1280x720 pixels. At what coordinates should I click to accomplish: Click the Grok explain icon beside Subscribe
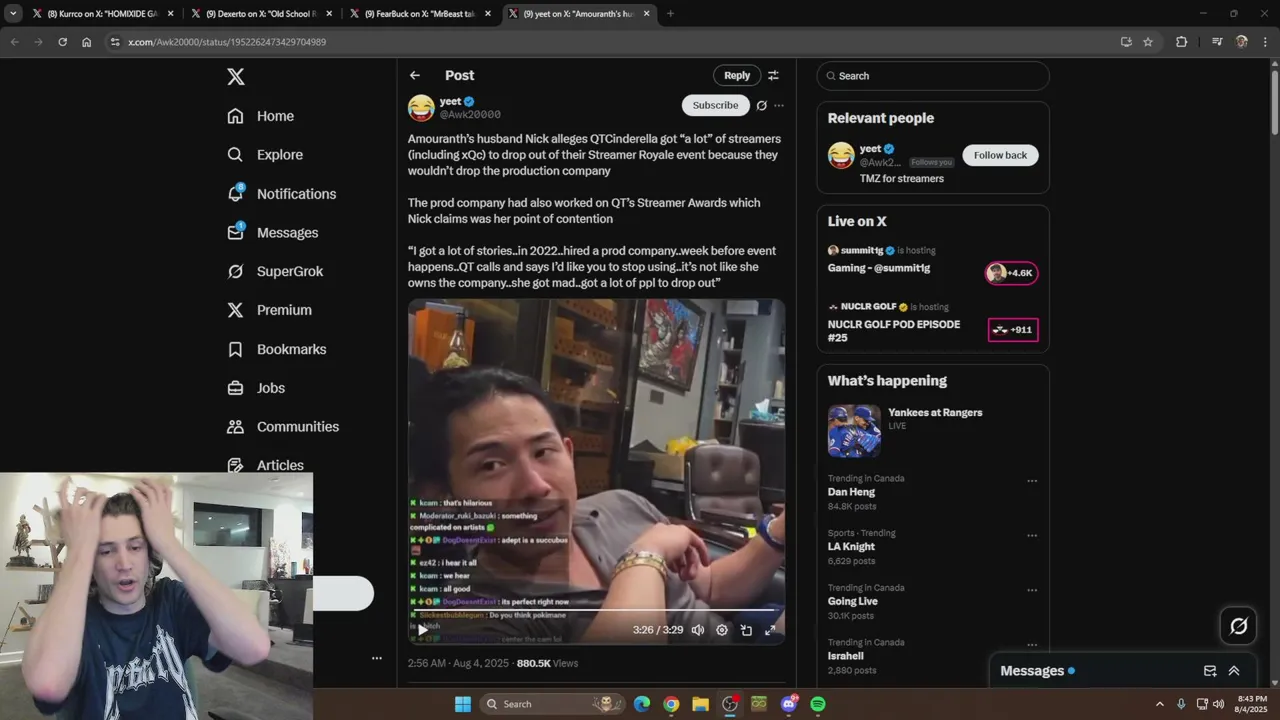coord(761,105)
